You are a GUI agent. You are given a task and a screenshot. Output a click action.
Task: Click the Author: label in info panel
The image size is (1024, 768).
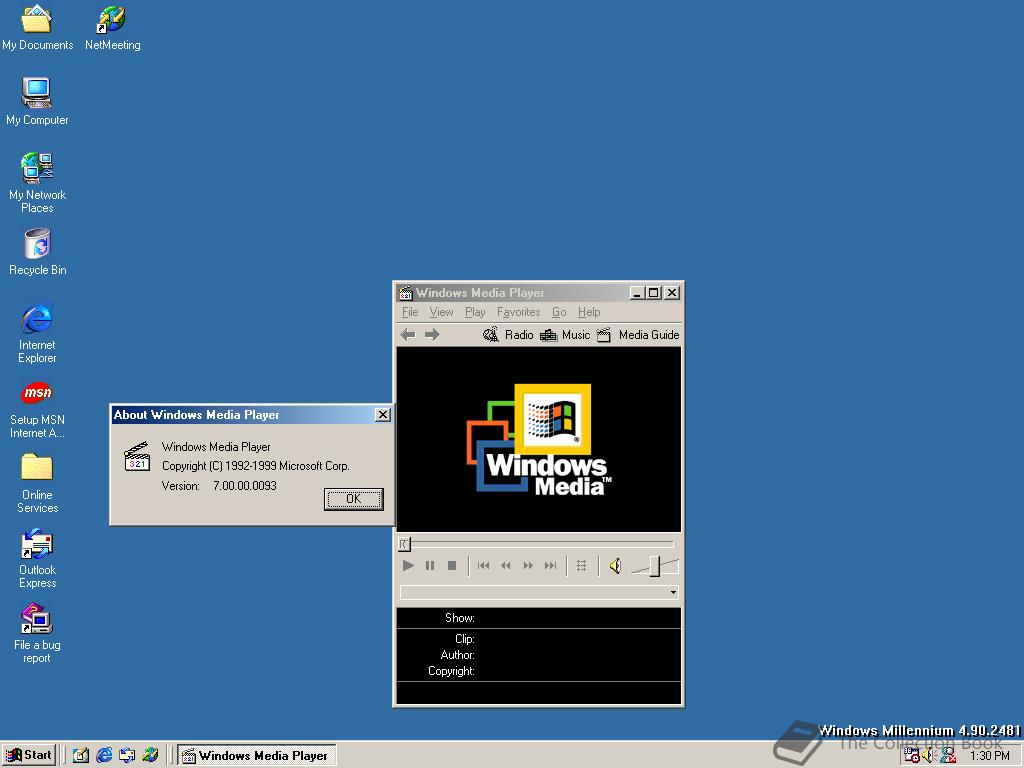pyautogui.click(x=457, y=655)
